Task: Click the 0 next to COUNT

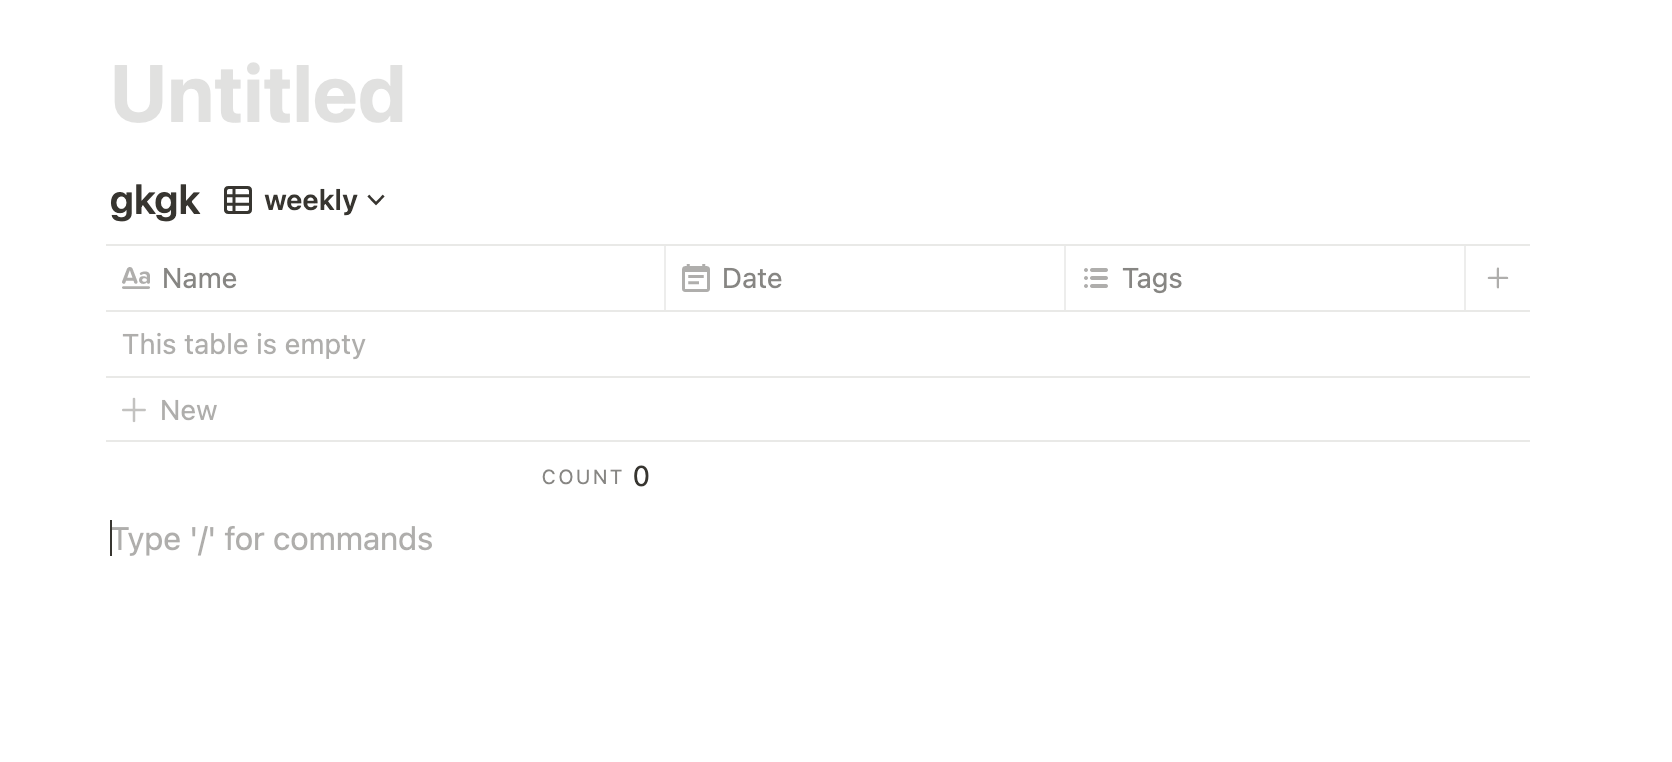Action: [x=641, y=476]
